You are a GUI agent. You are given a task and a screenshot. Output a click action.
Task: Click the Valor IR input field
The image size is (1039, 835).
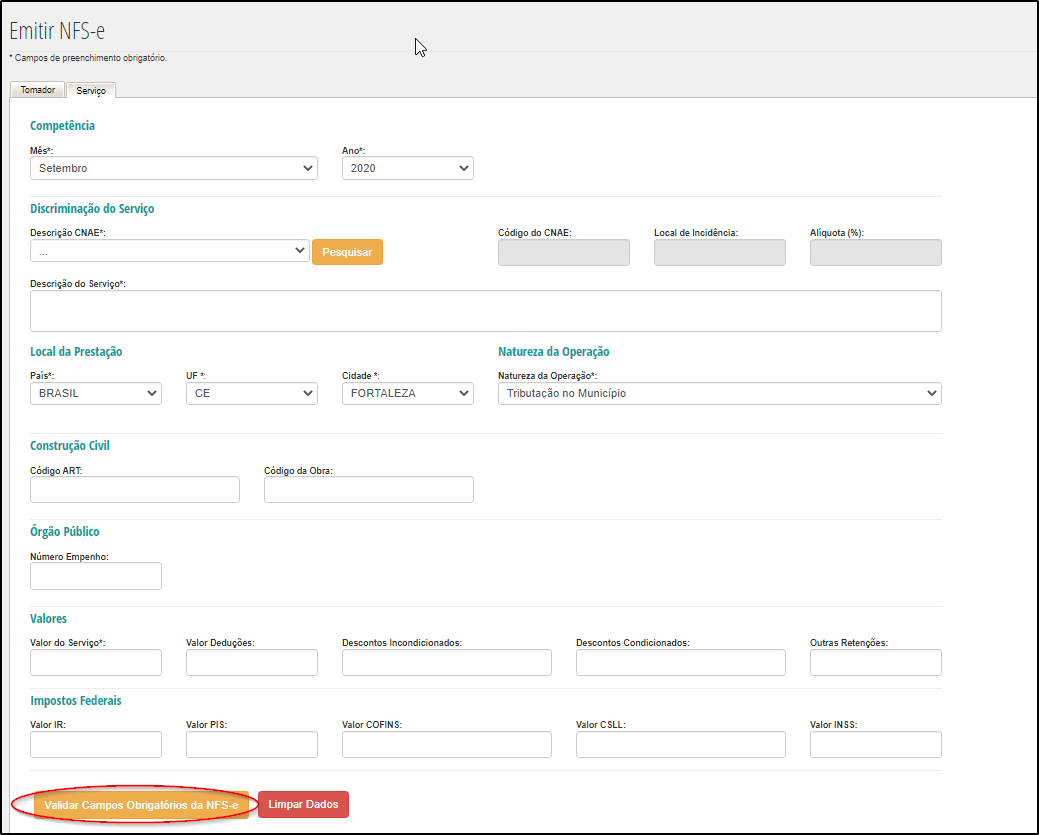coord(95,745)
